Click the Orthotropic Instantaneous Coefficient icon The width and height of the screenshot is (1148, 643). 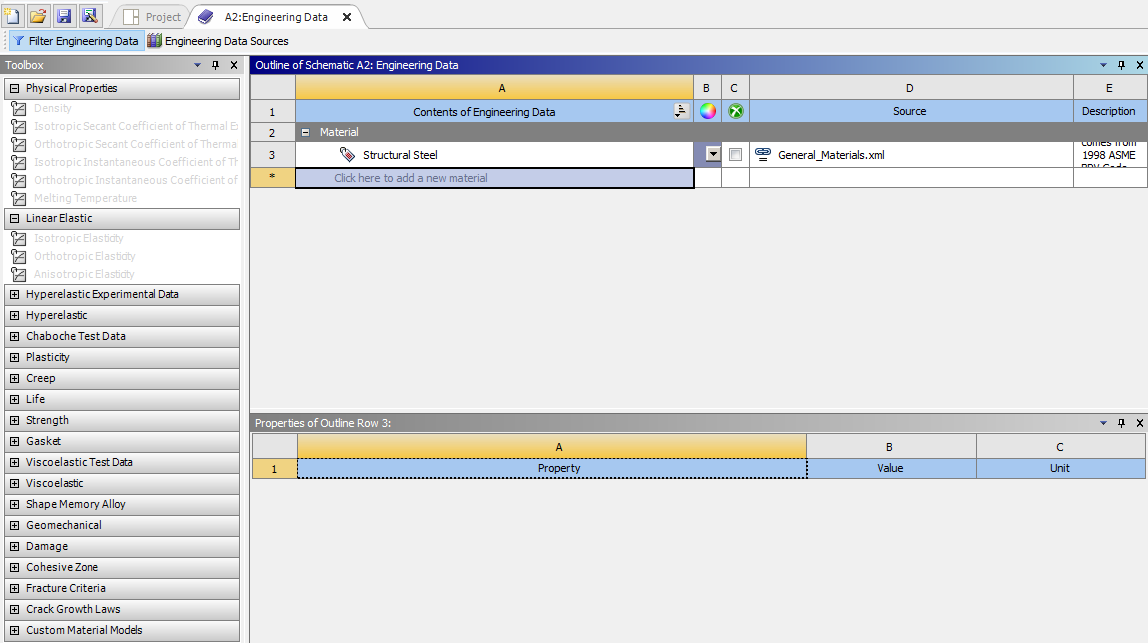tap(19, 180)
